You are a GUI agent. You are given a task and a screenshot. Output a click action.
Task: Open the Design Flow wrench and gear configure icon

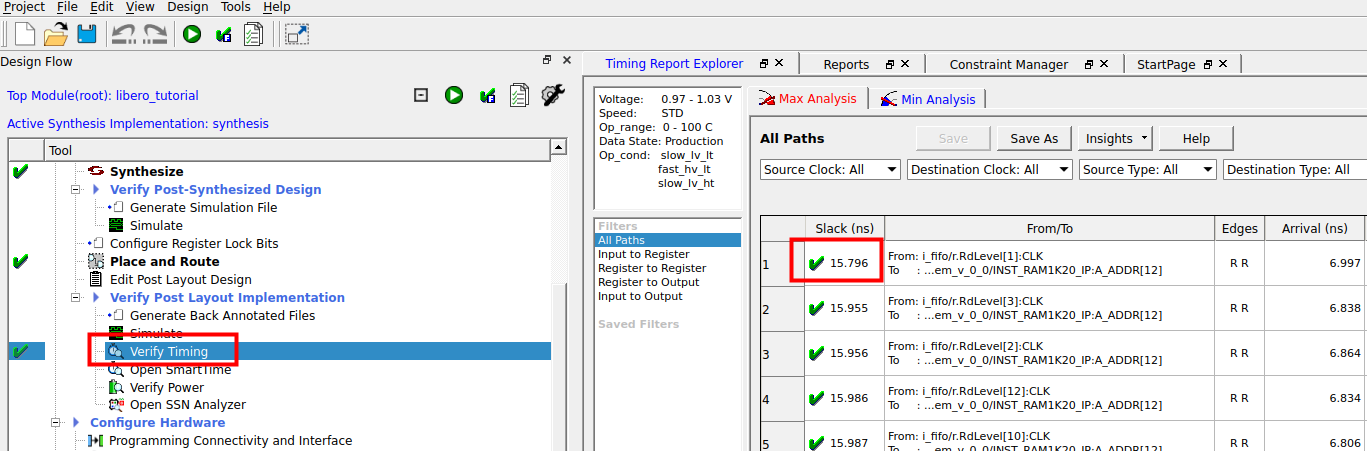(x=553, y=95)
